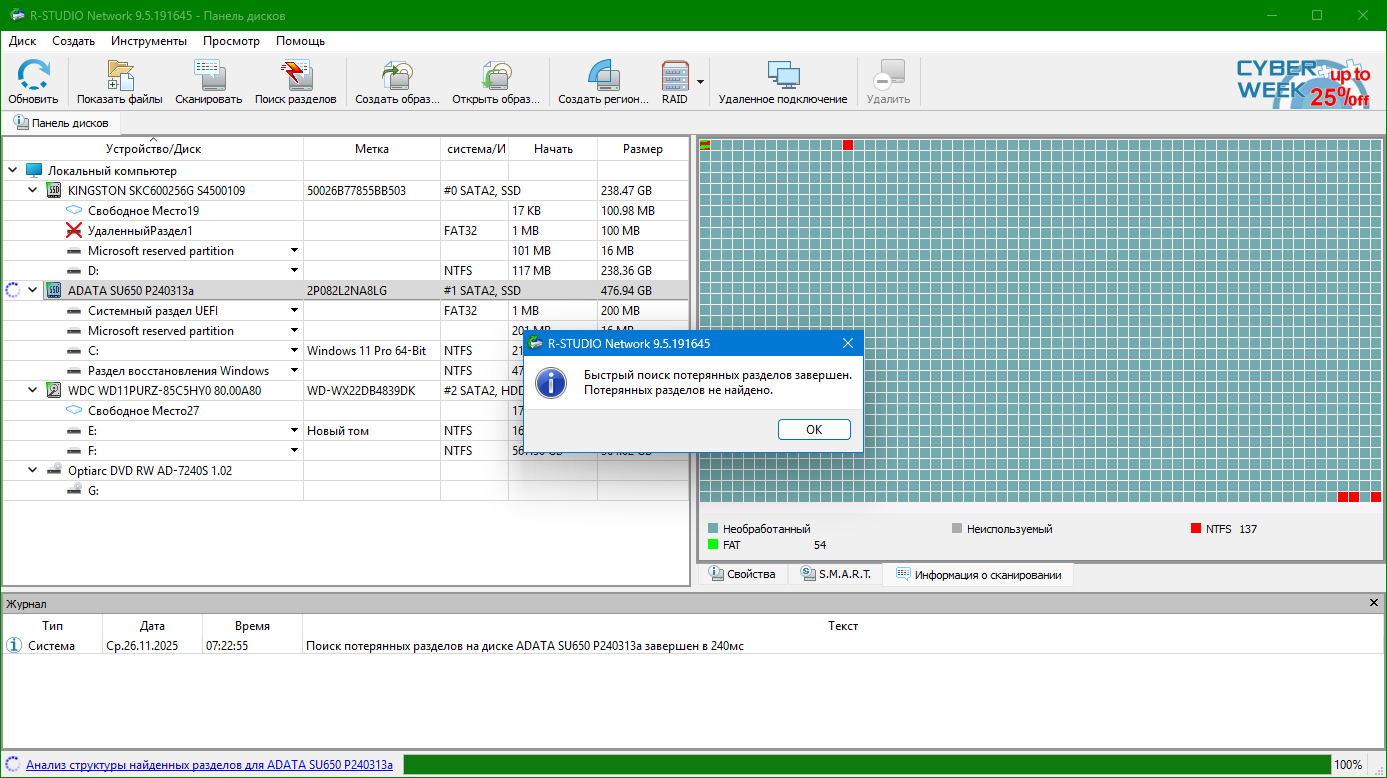Switch to the Свойства tab

[x=742, y=574]
